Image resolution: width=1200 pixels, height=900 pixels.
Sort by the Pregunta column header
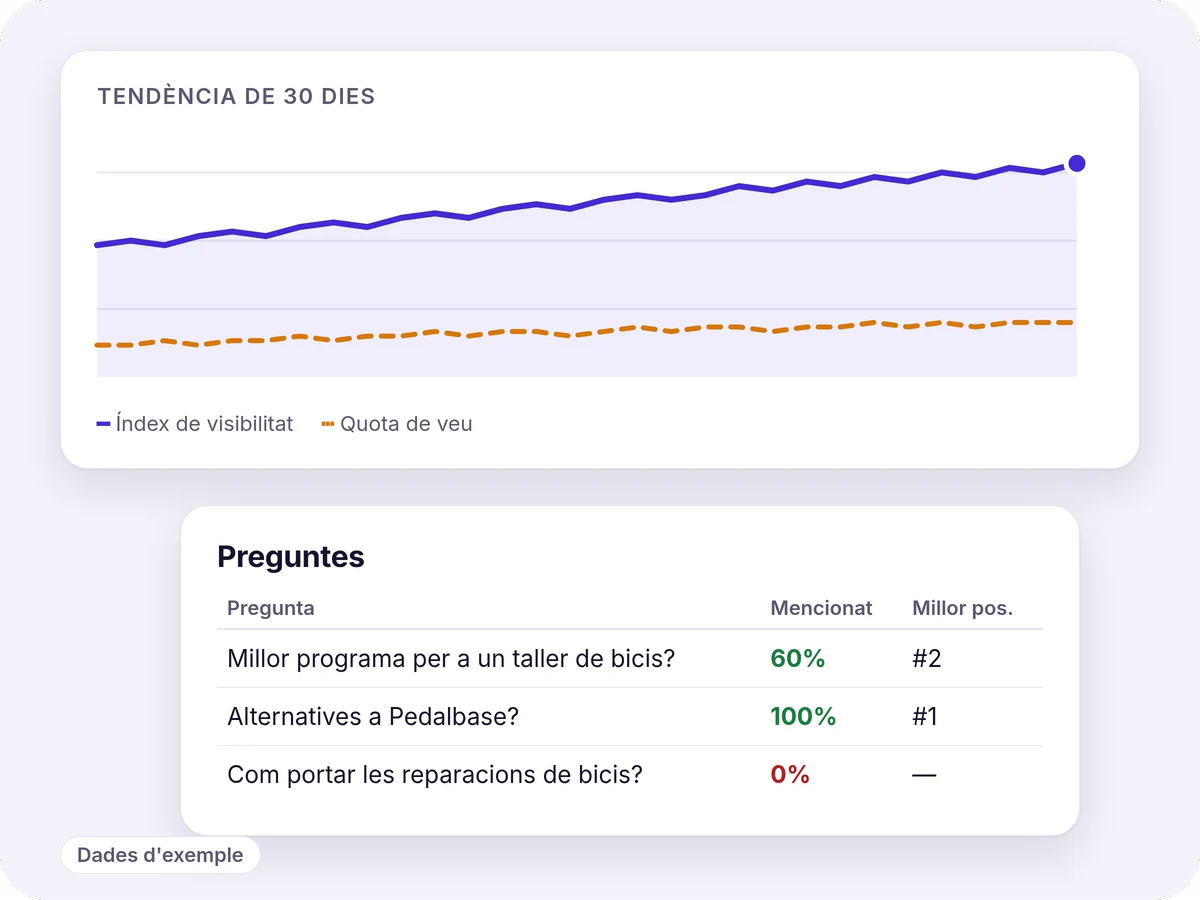[271, 608]
